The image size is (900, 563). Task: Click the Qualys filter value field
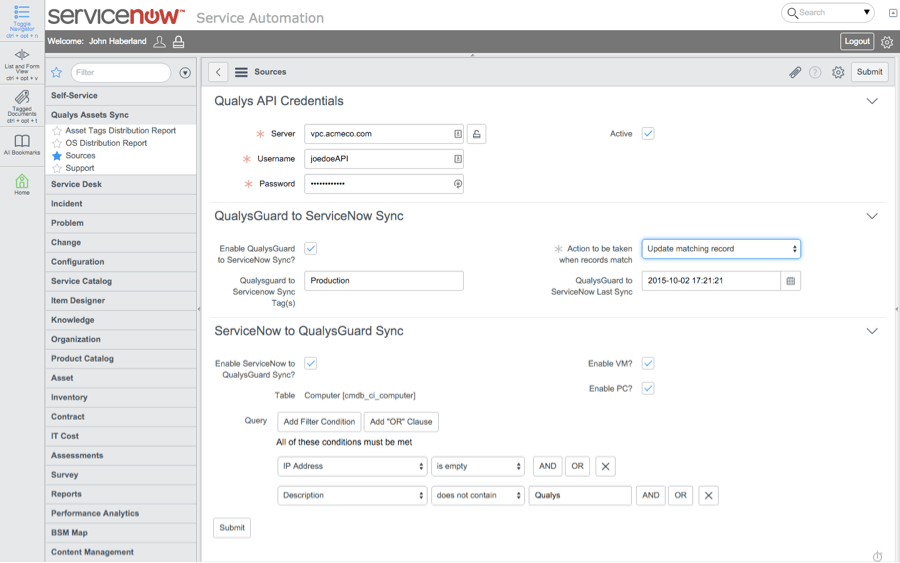click(580, 495)
